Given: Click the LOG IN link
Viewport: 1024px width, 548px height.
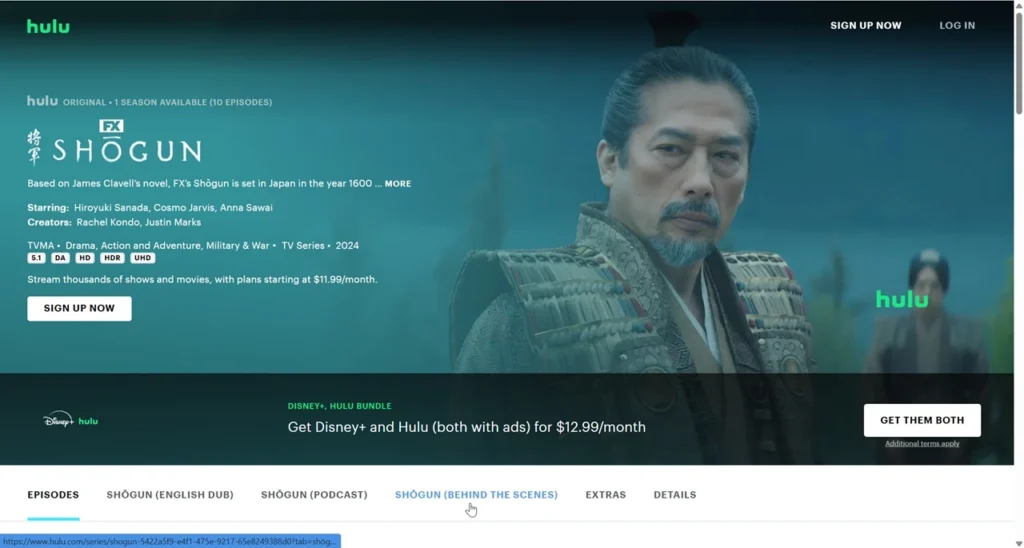Looking at the screenshot, I should pos(957,25).
